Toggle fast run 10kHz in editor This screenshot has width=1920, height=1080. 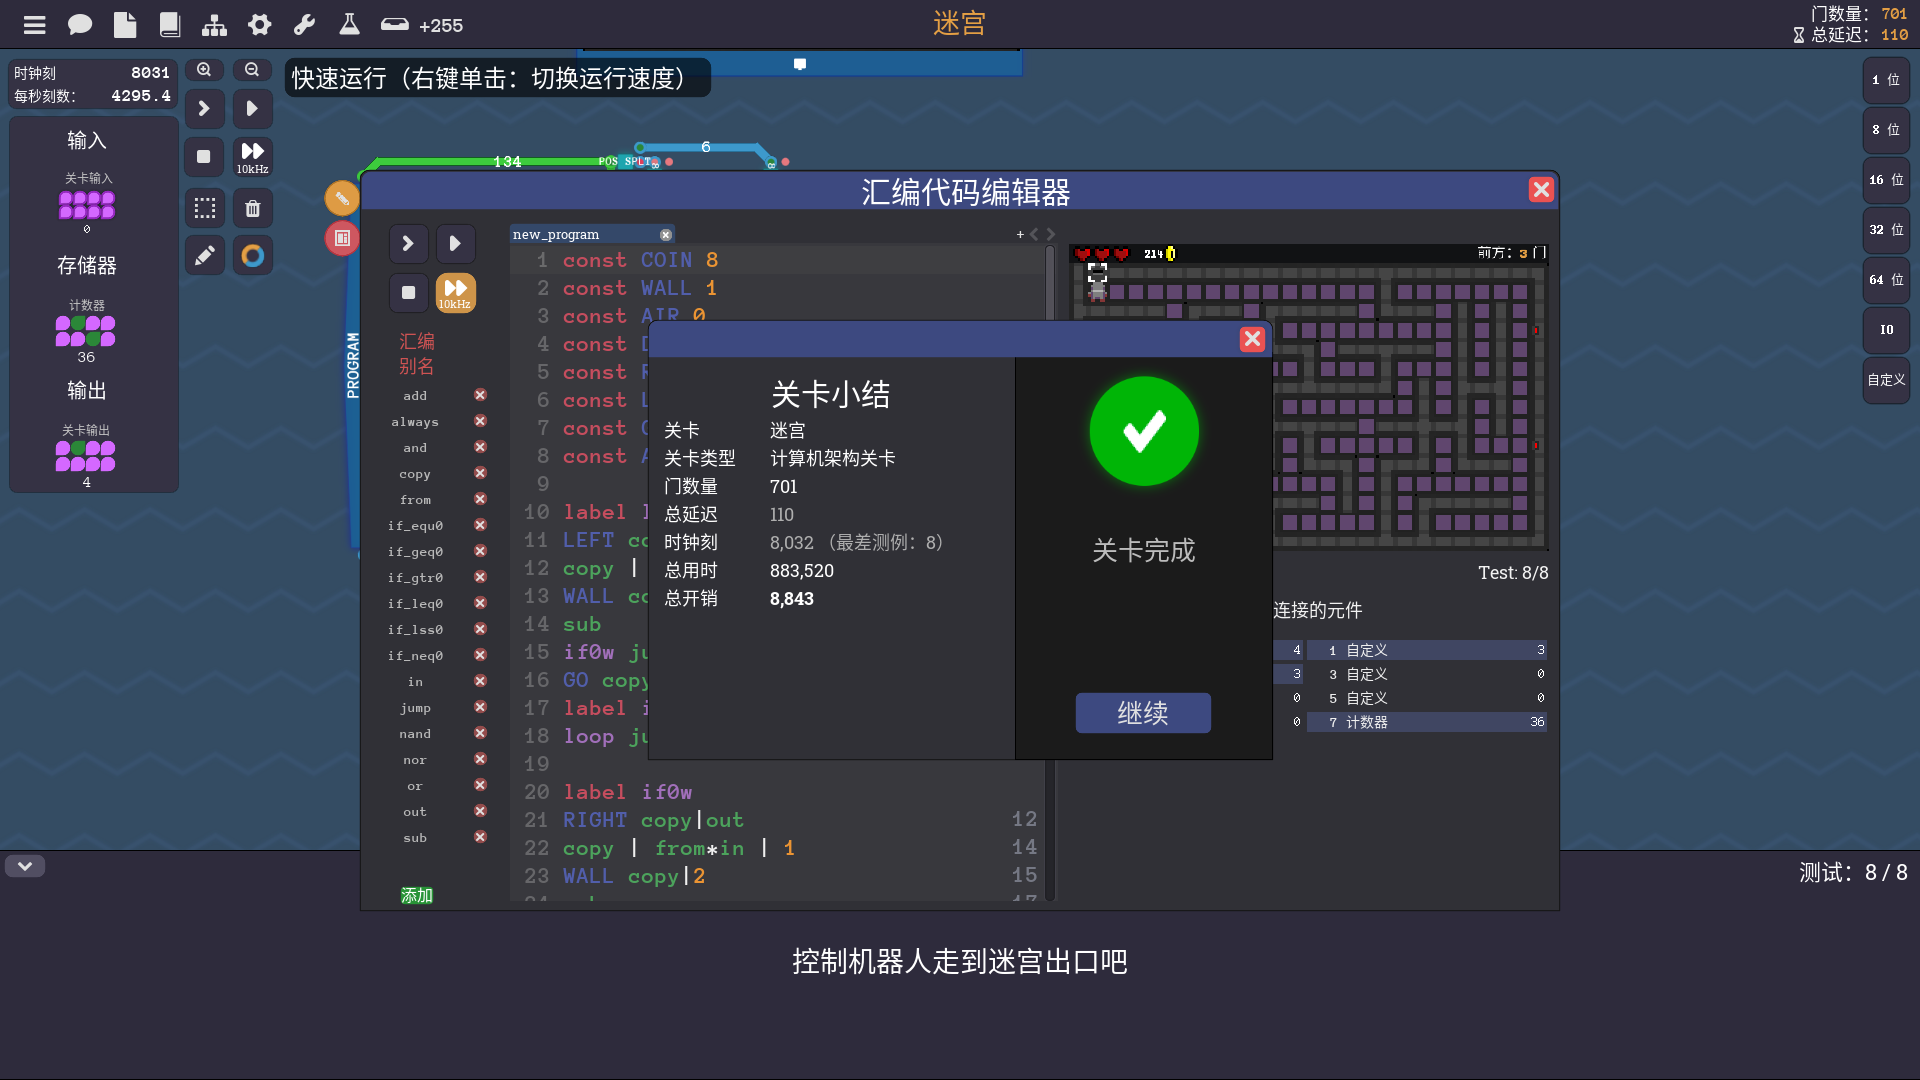(x=455, y=293)
